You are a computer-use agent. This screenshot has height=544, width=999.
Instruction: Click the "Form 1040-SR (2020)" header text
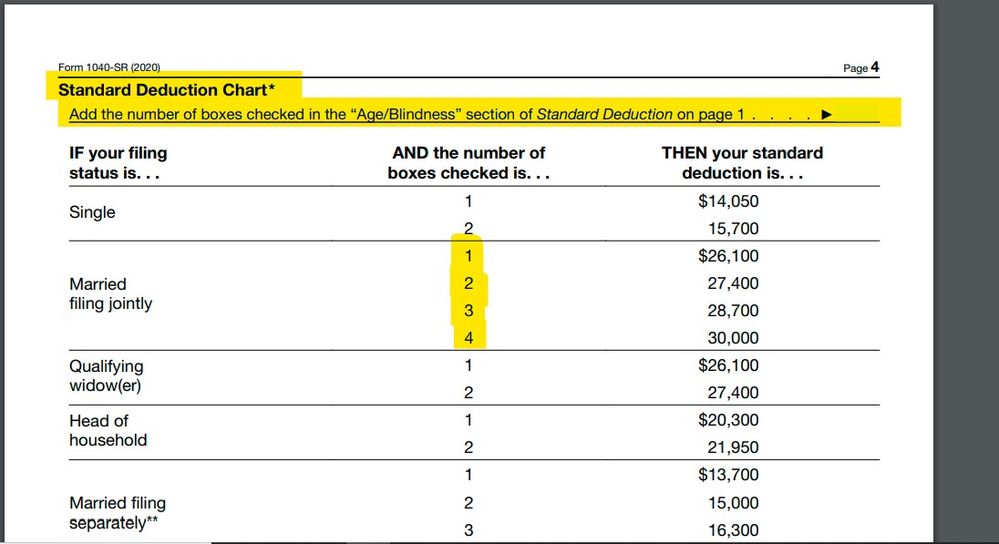110,67
